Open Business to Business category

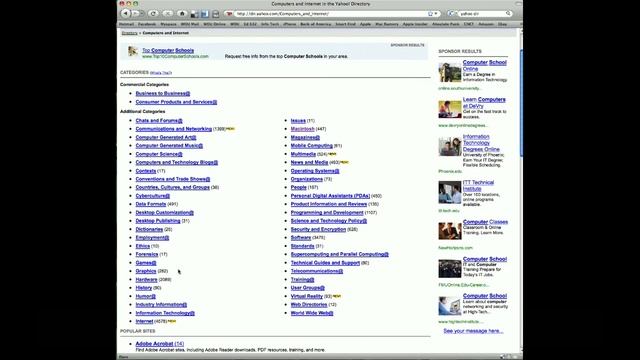click(x=162, y=93)
